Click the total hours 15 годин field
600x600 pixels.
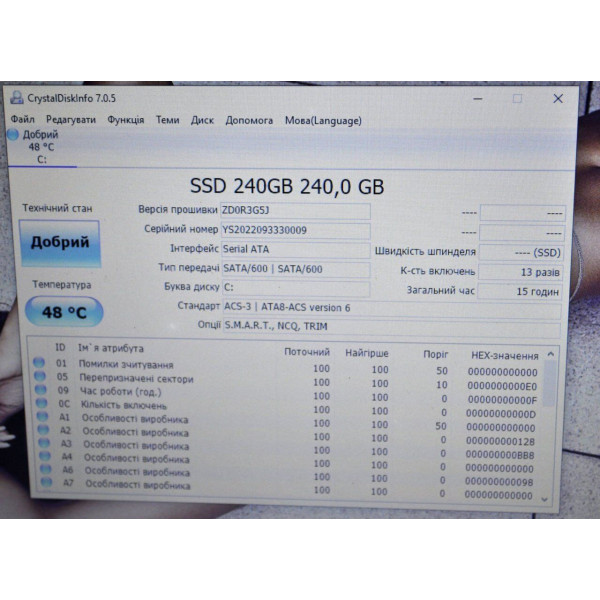[520, 292]
